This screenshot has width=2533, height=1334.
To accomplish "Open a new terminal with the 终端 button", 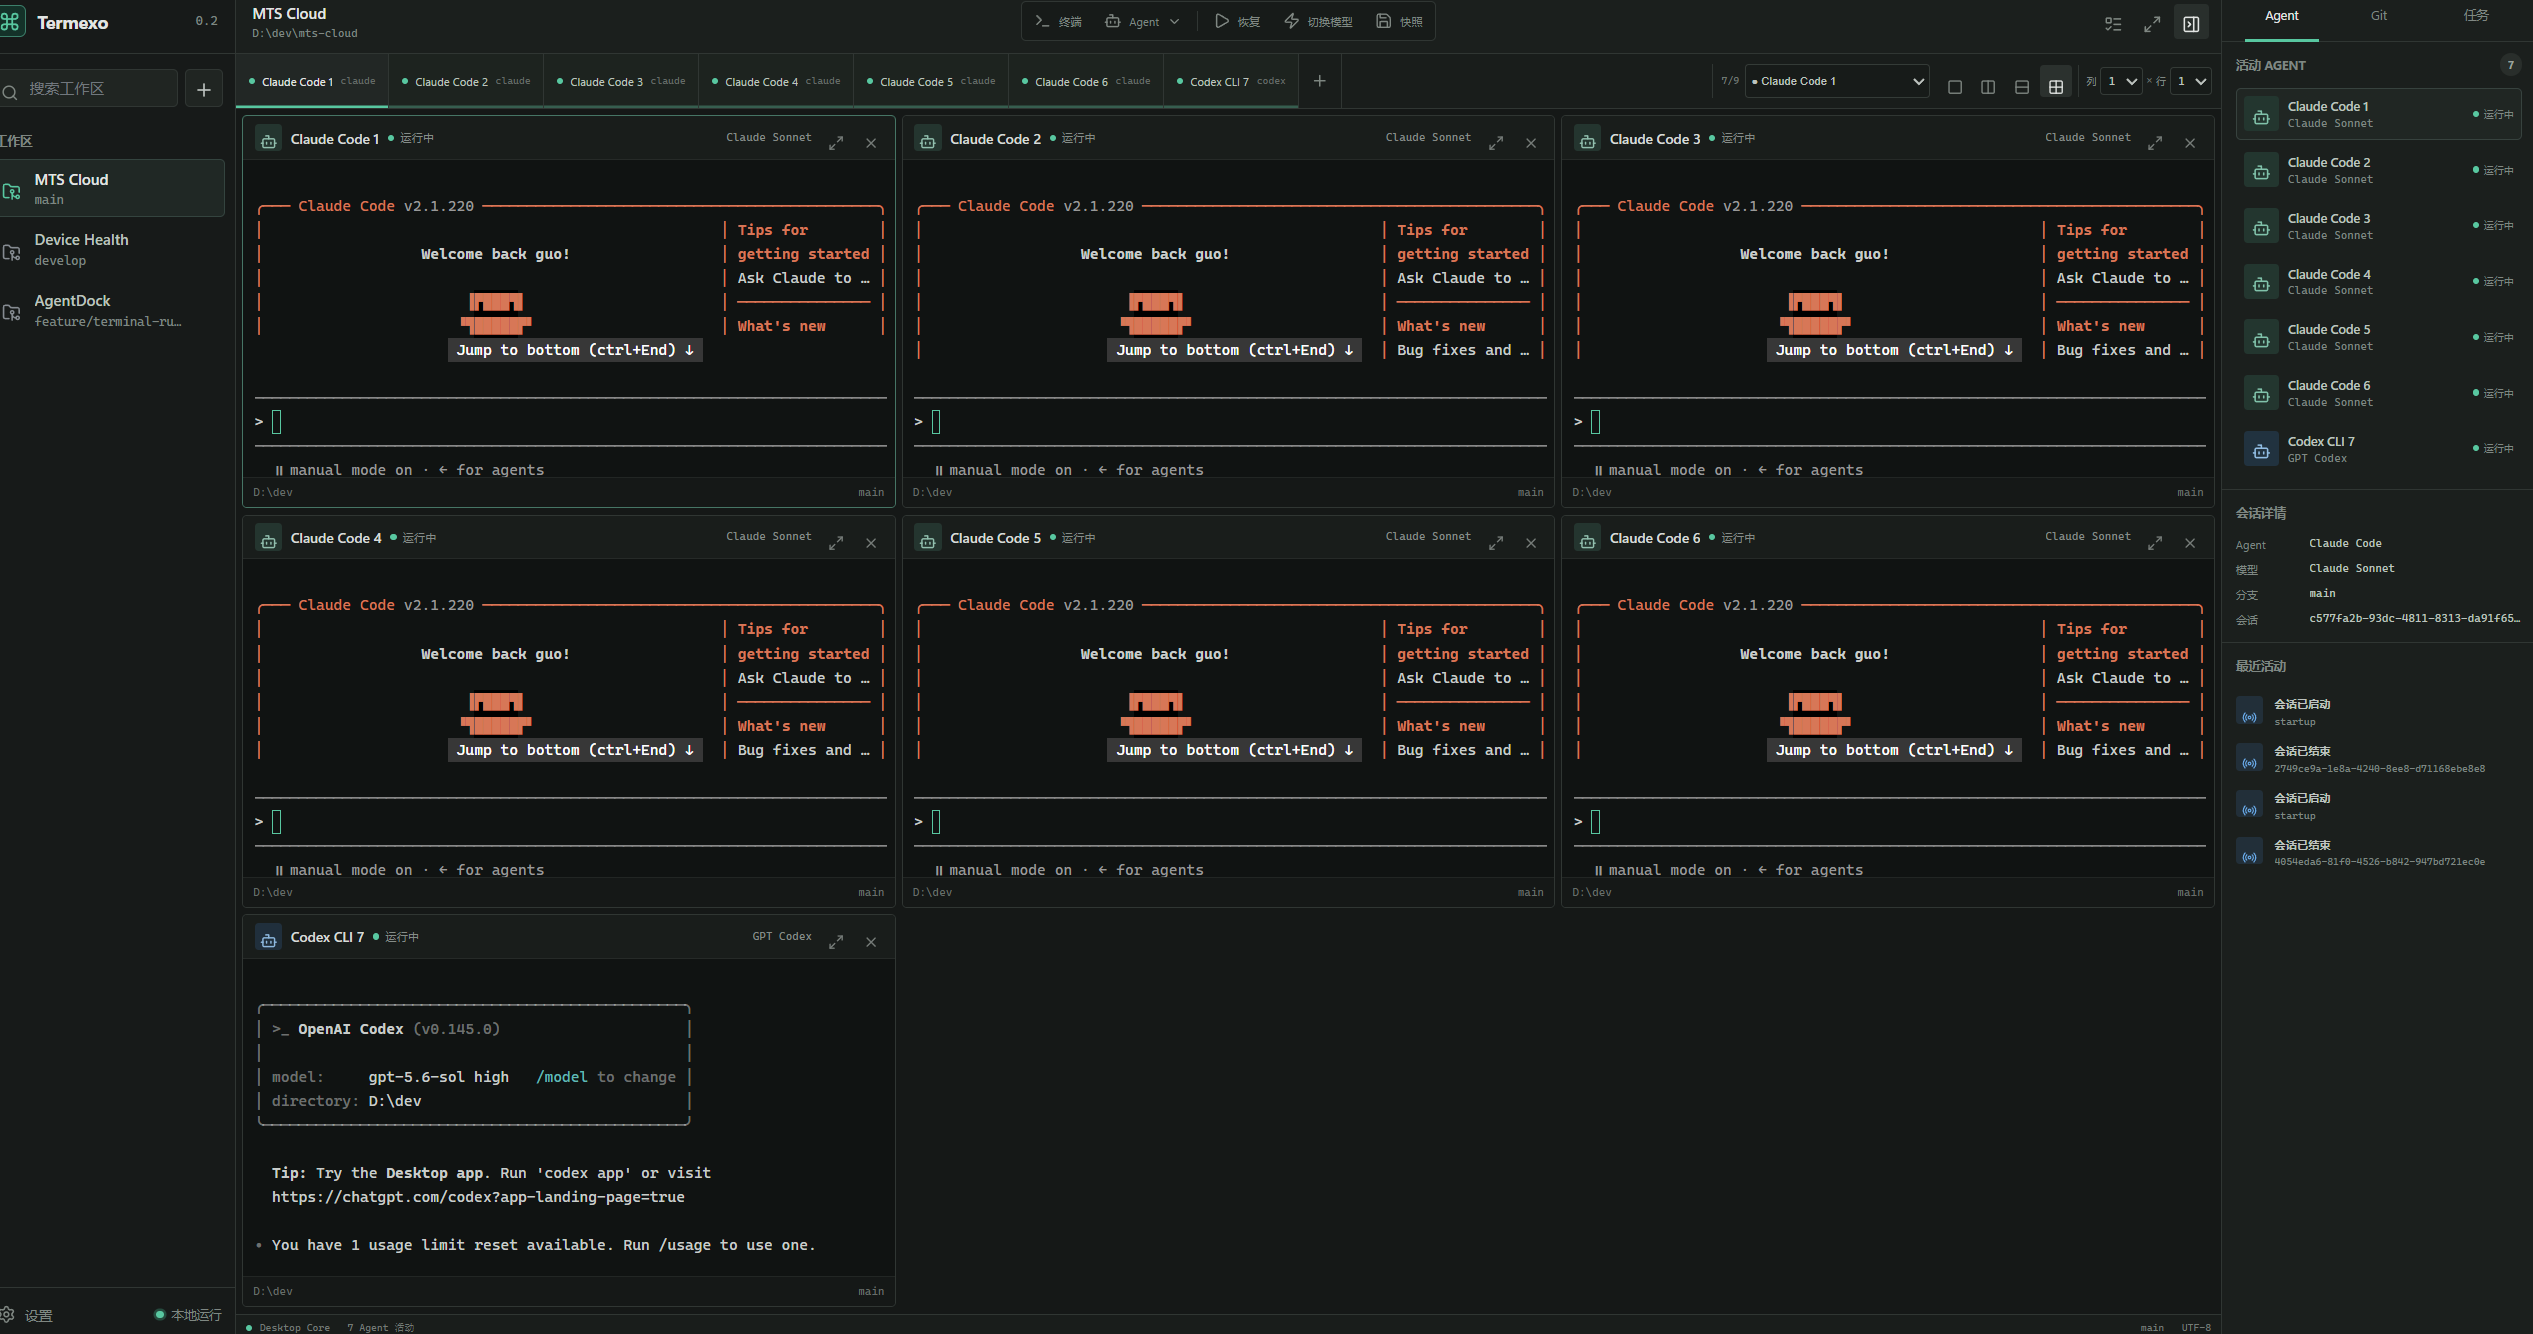I will coord(1058,22).
